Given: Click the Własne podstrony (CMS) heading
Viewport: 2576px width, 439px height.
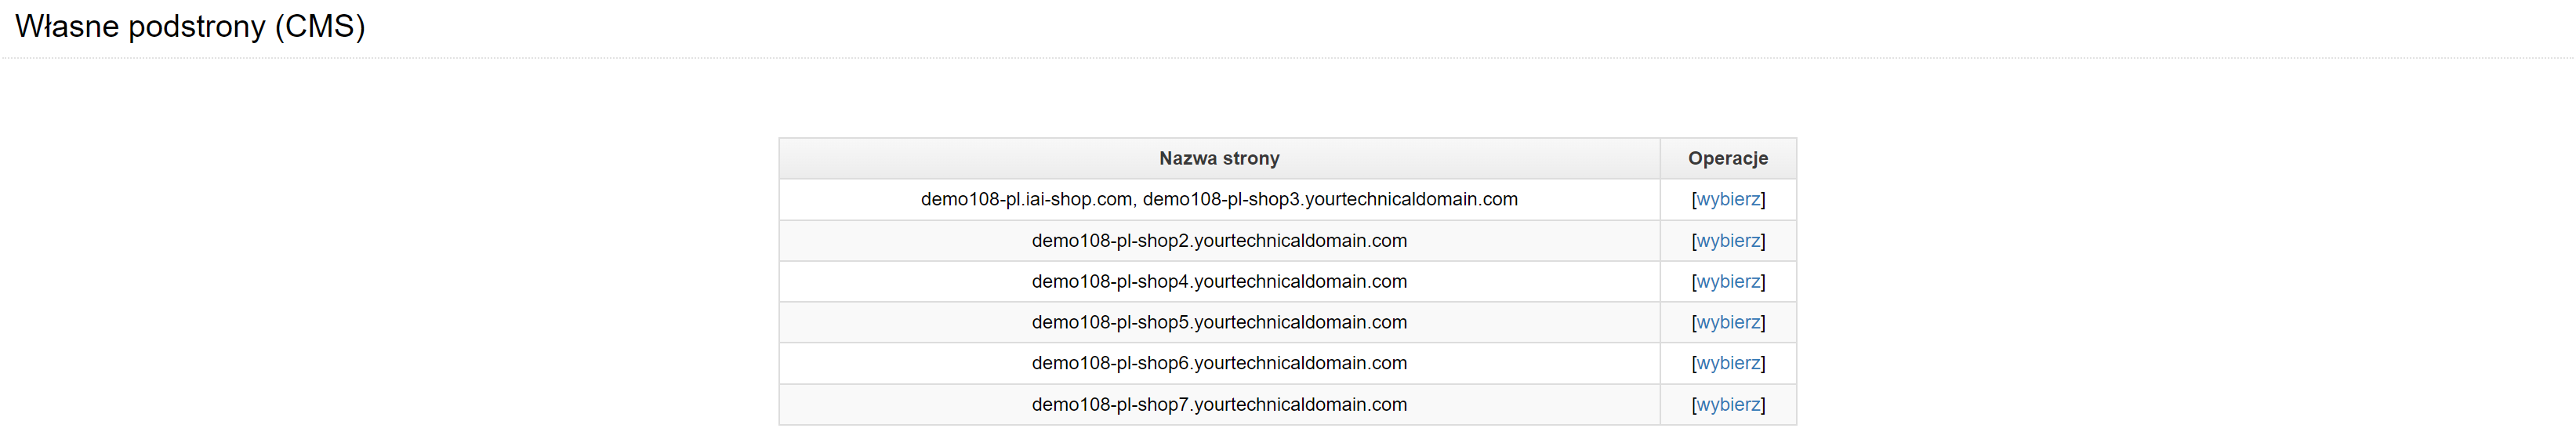Looking at the screenshot, I should [x=190, y=26].
